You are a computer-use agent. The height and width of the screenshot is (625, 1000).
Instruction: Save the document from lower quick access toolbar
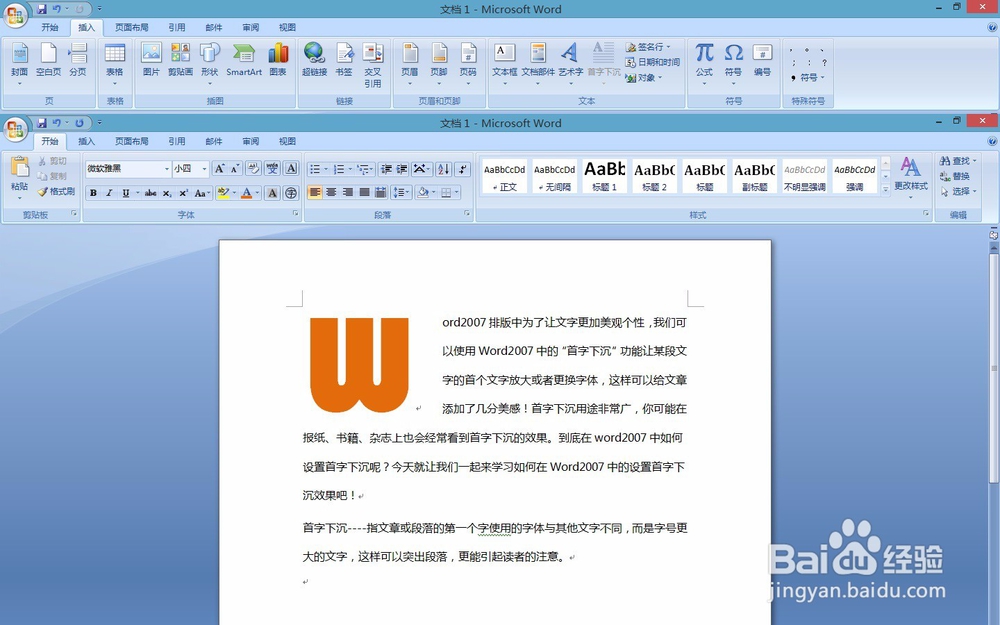(42, 122)
